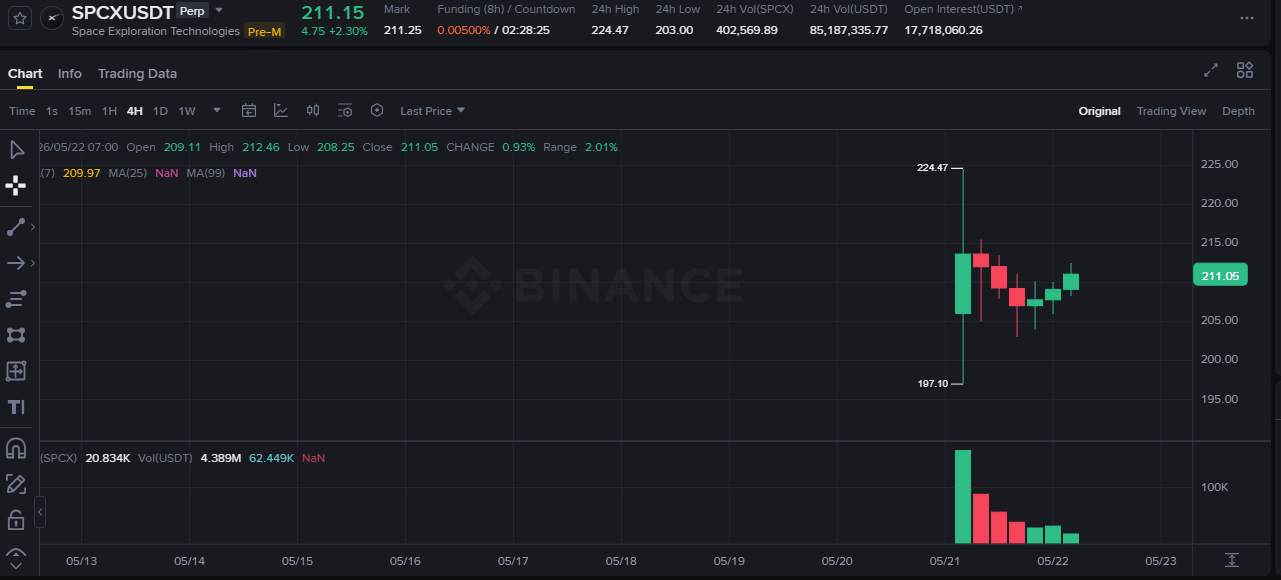Open the SPCXUSDT pair selector dropdown arrow
The image size is (1281, 580).
coord(219,11)
